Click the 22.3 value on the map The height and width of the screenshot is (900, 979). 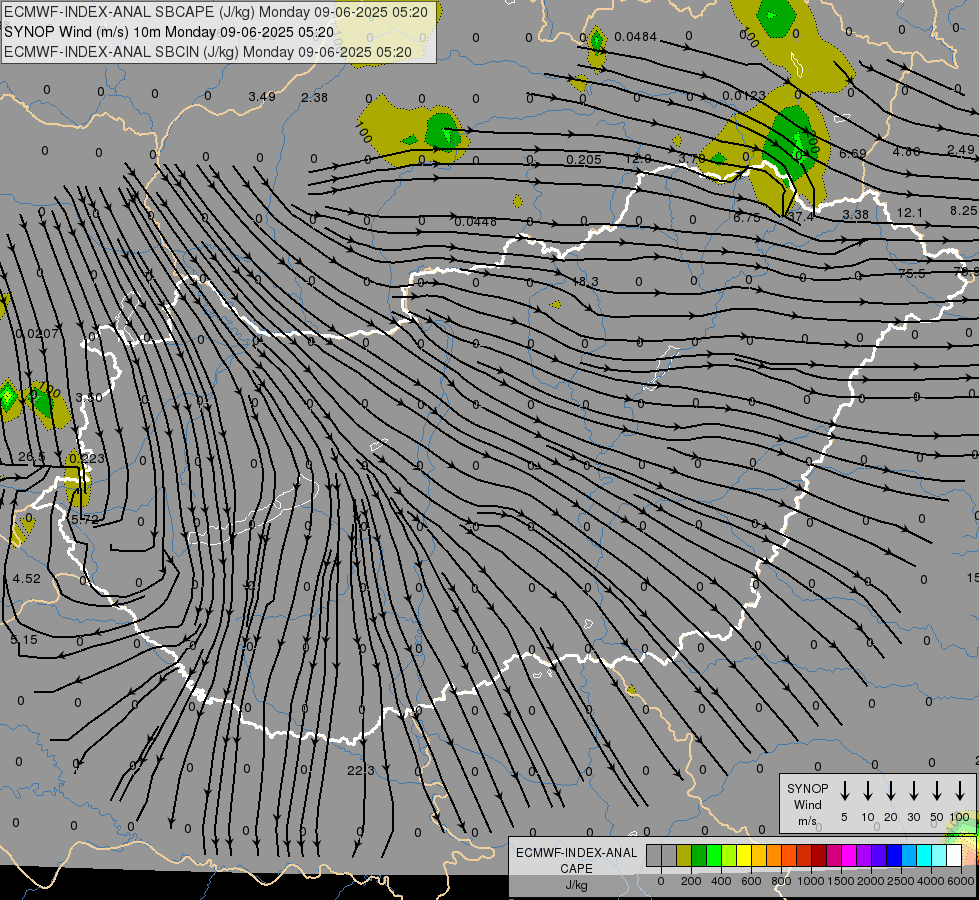point(361,771)
